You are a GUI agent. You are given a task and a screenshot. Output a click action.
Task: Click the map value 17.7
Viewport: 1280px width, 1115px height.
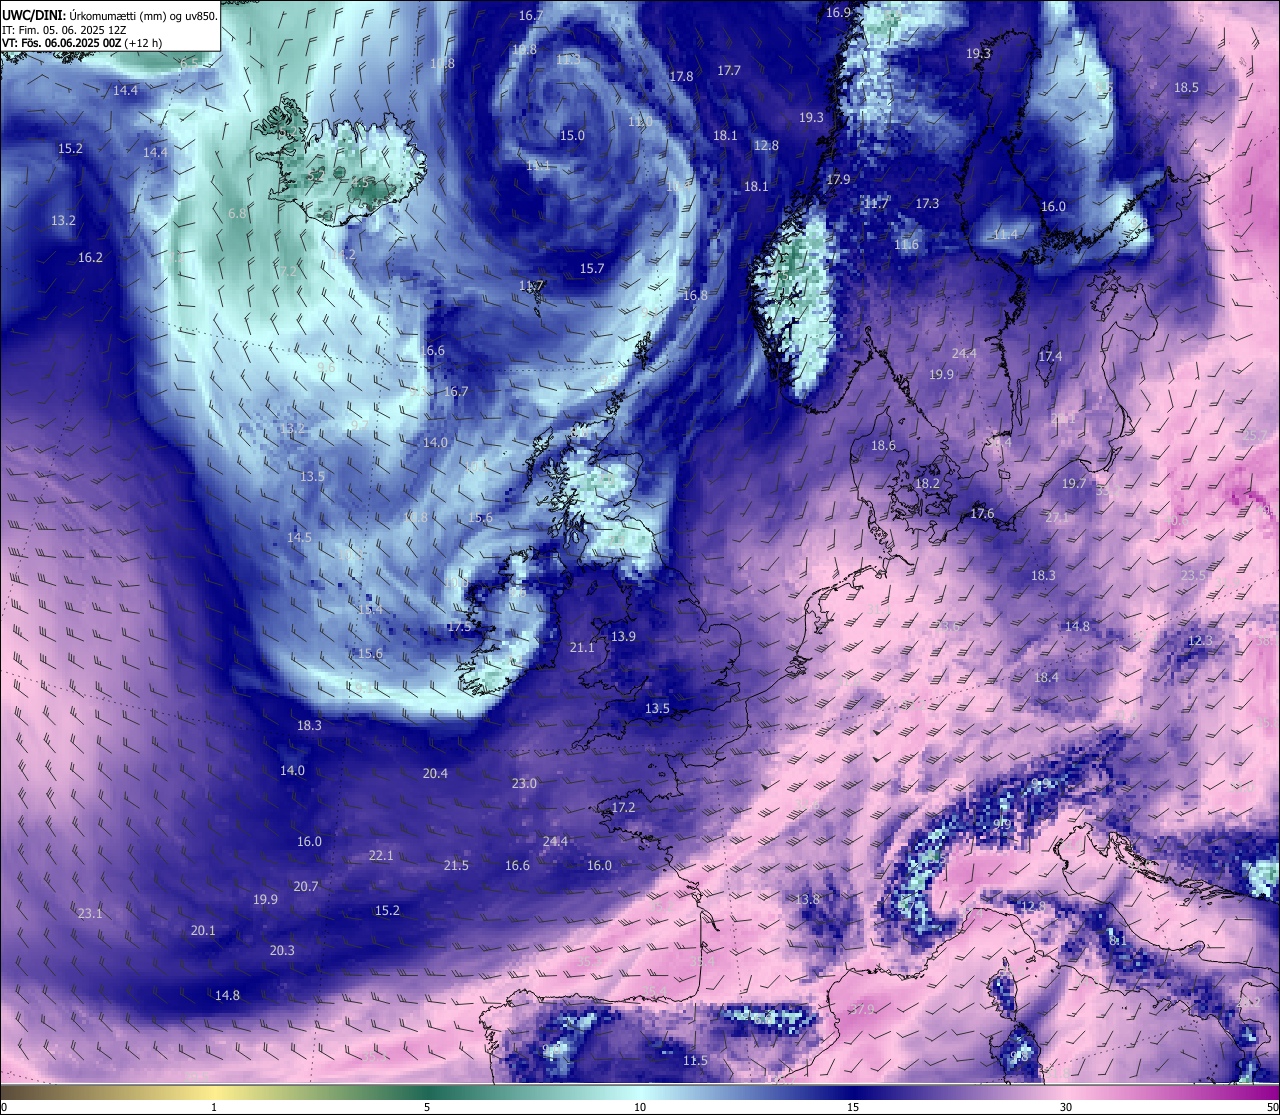pyautogui.click(x=729, y=71)
